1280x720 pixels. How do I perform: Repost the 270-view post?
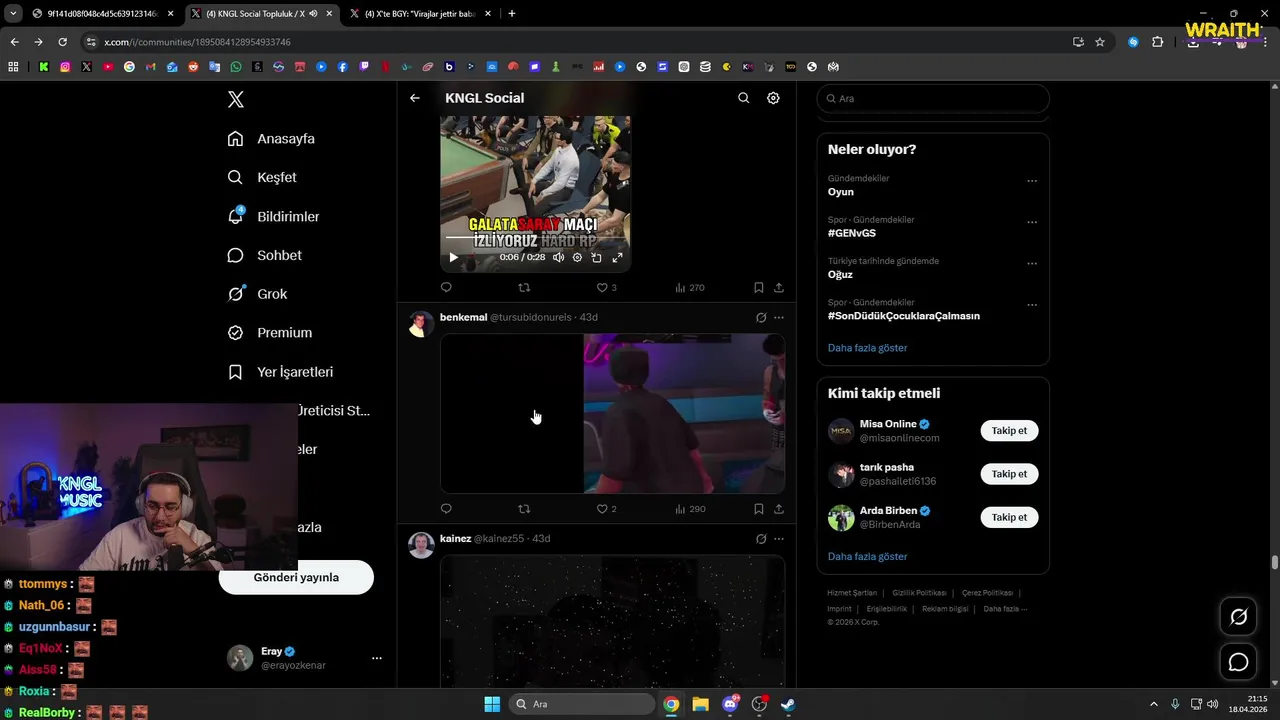pos(524,287)
